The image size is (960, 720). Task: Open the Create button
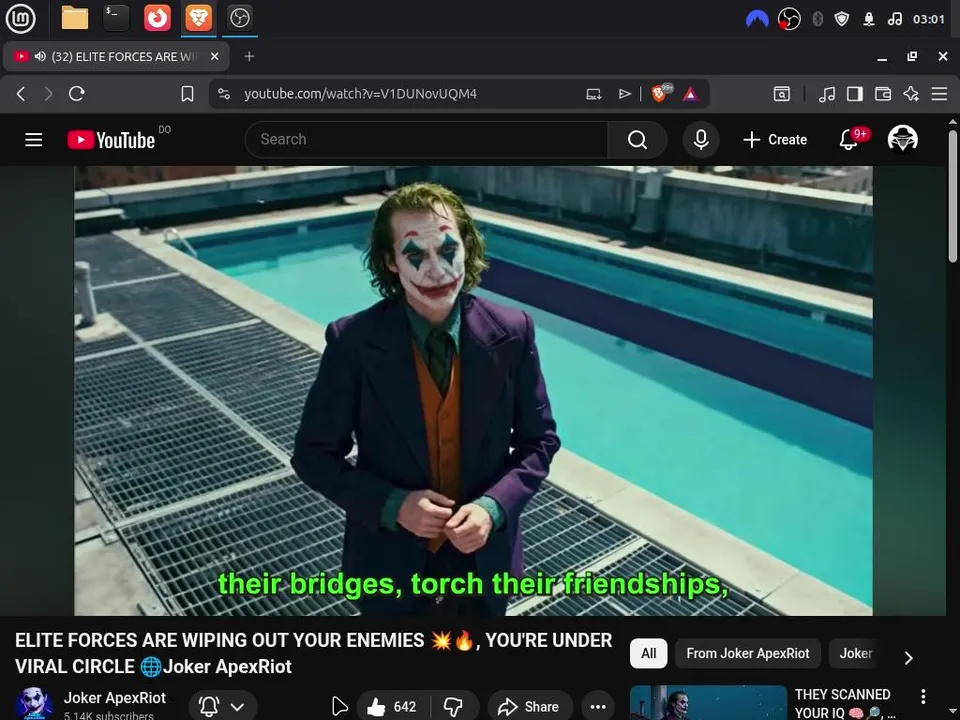click(x=775, y=140)
